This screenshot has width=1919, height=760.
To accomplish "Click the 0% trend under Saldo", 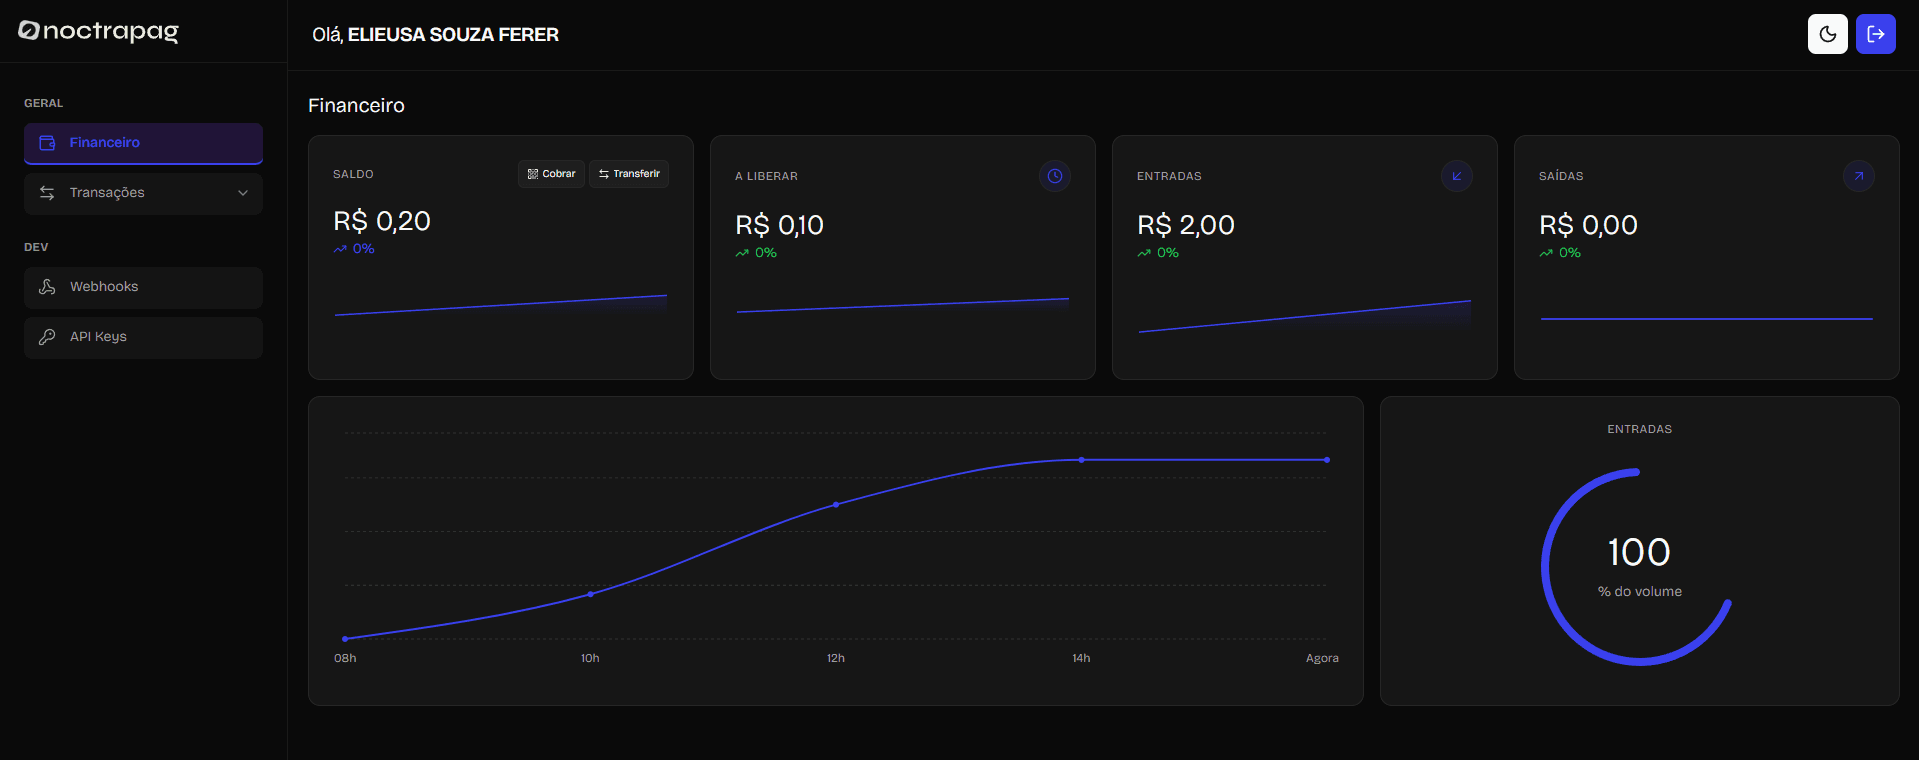I will click(354, 249).
